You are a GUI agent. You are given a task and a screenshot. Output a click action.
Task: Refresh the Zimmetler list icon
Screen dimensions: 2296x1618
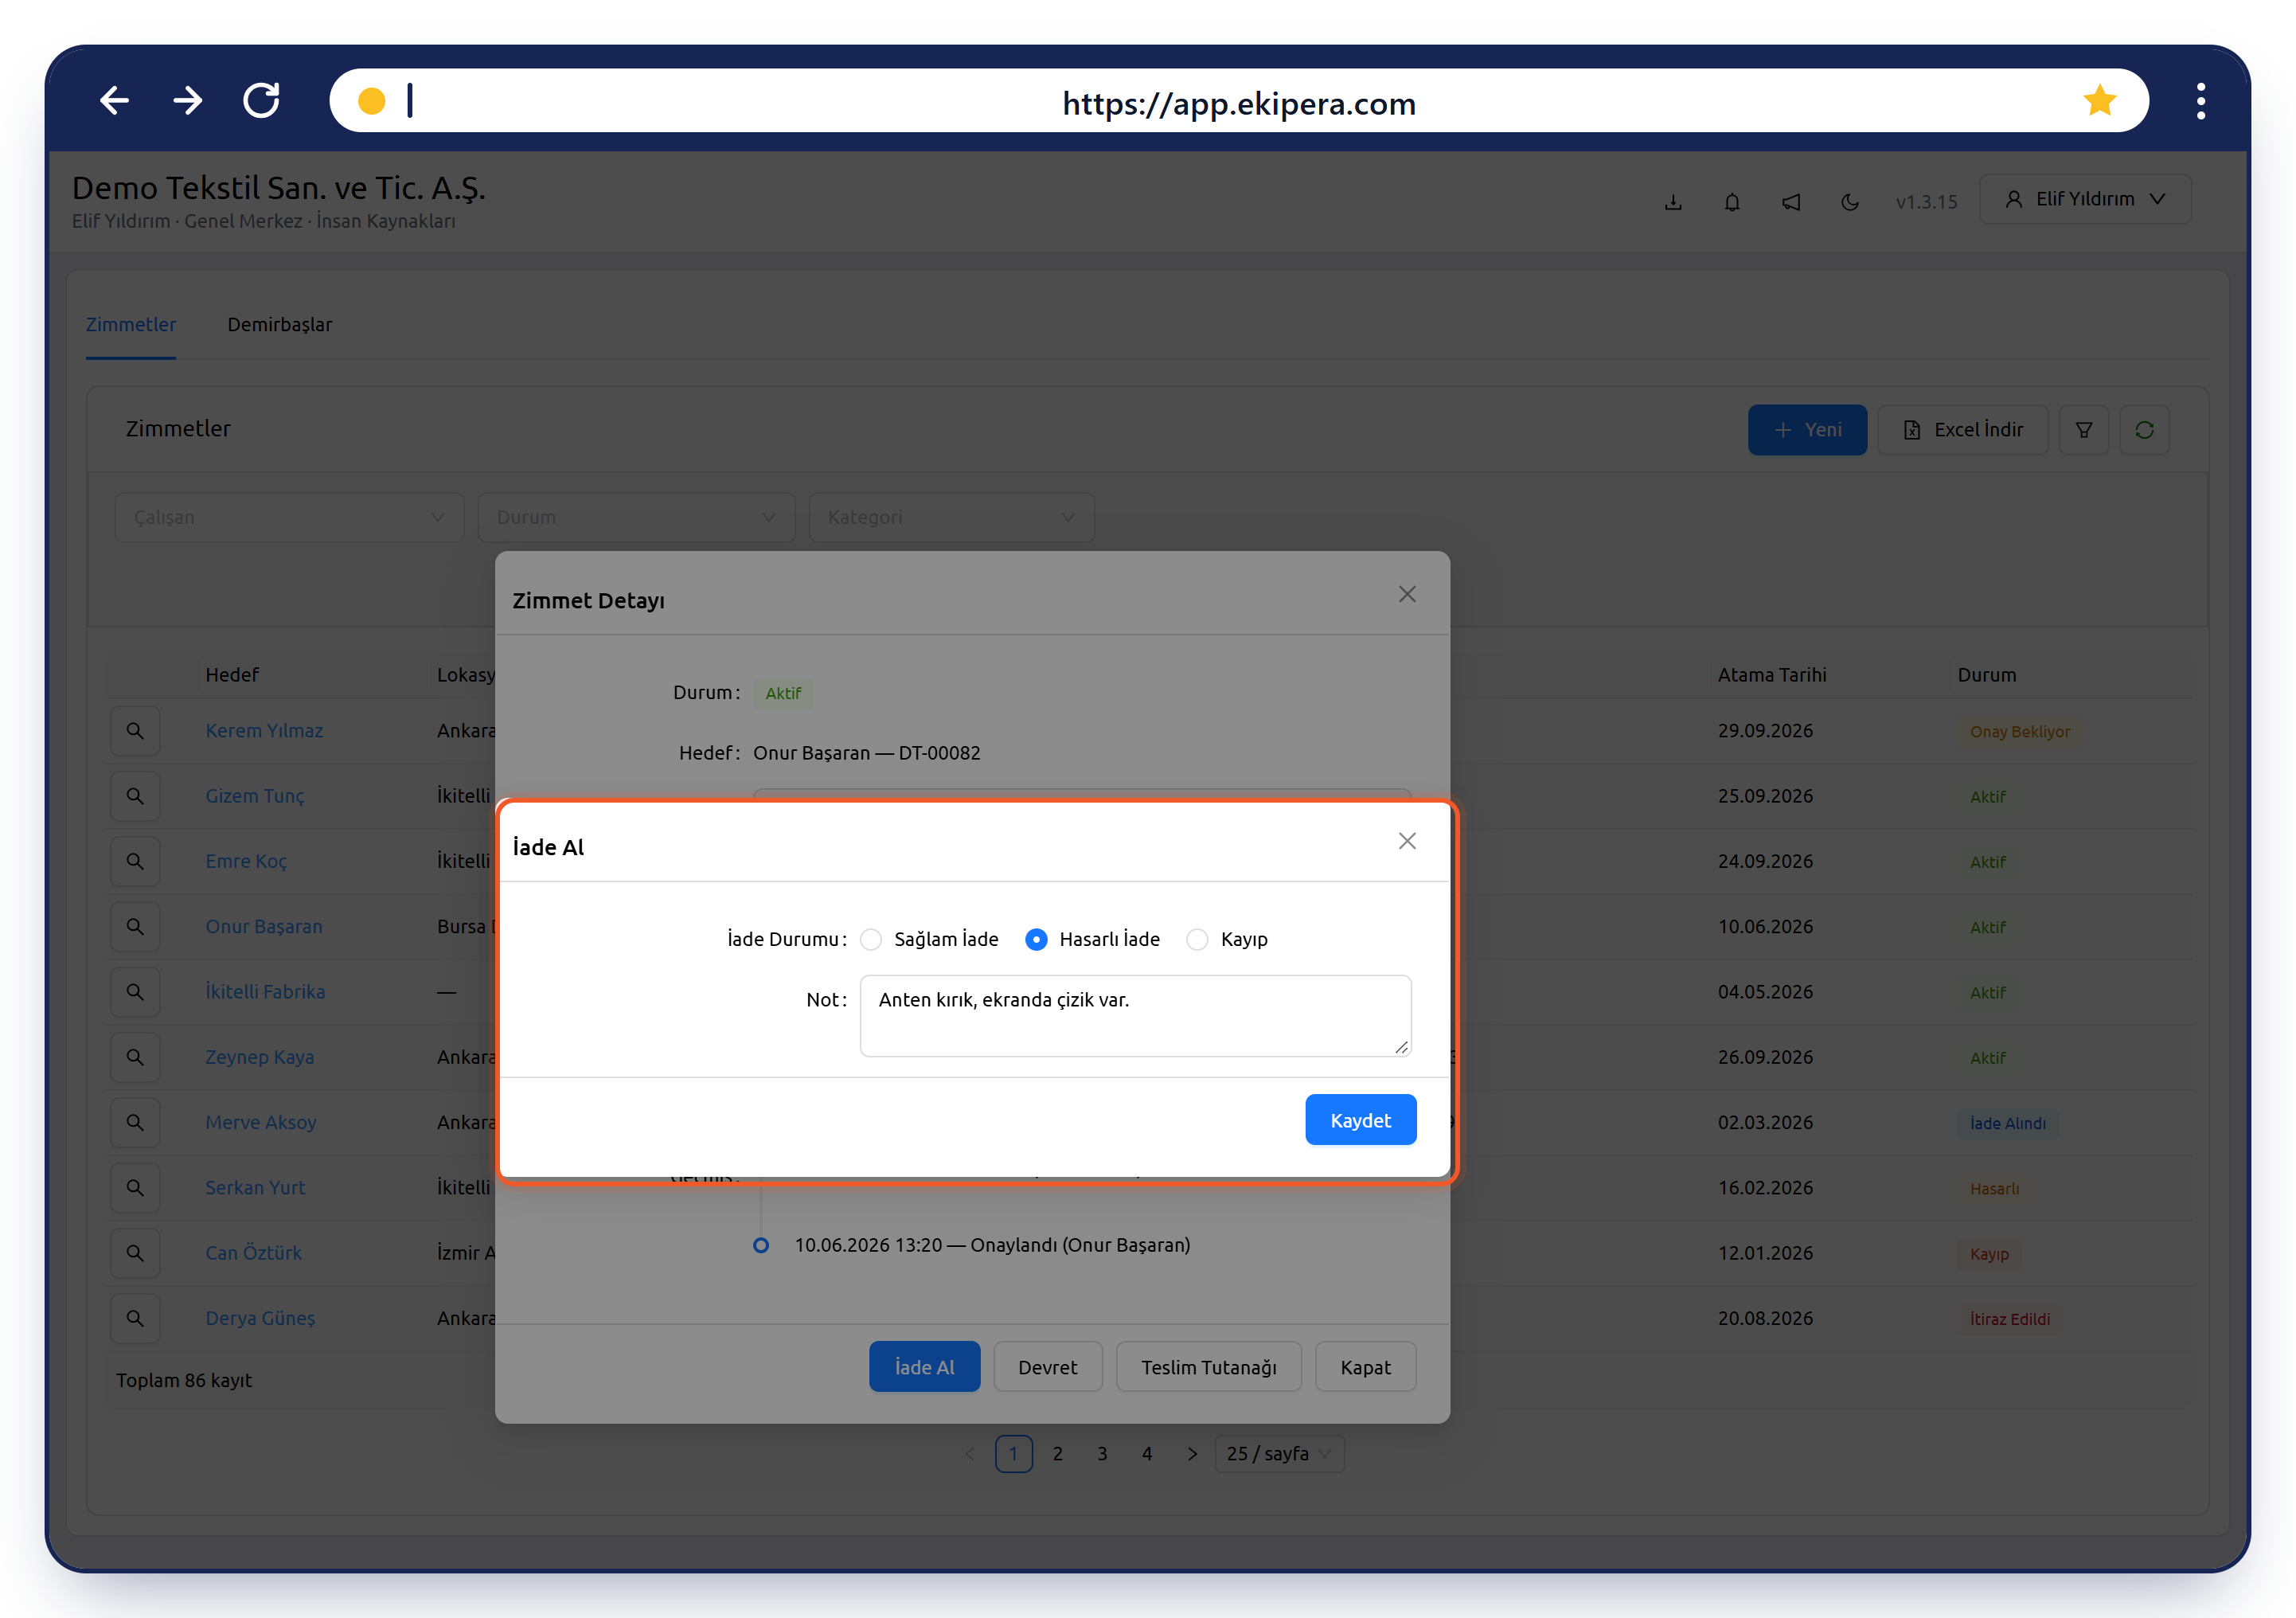(2144, 430)
